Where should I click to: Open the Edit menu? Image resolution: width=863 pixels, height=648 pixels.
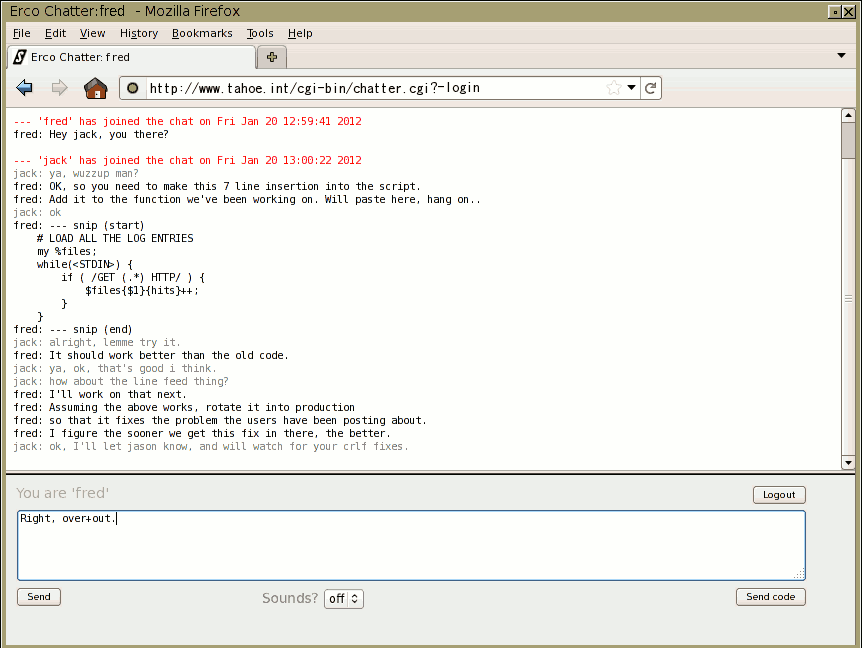[x=55, y=33]
